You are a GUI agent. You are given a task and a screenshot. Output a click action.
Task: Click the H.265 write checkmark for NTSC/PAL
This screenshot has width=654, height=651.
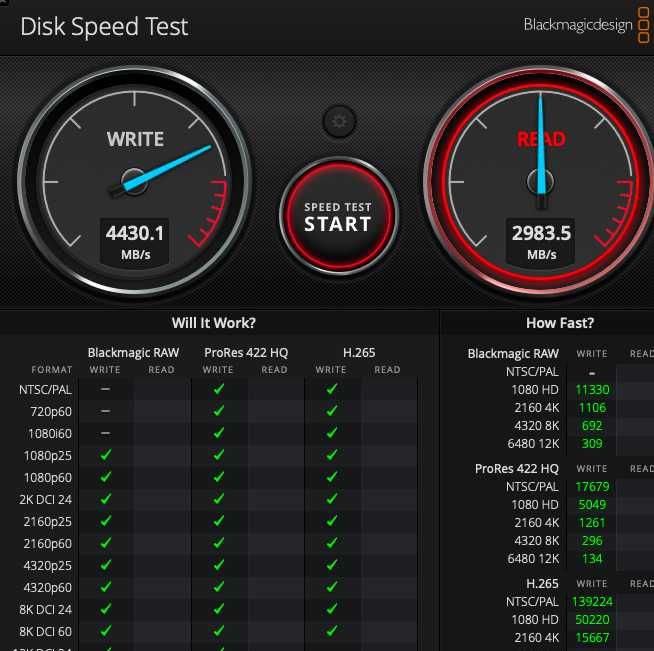(x=332, y=389)
